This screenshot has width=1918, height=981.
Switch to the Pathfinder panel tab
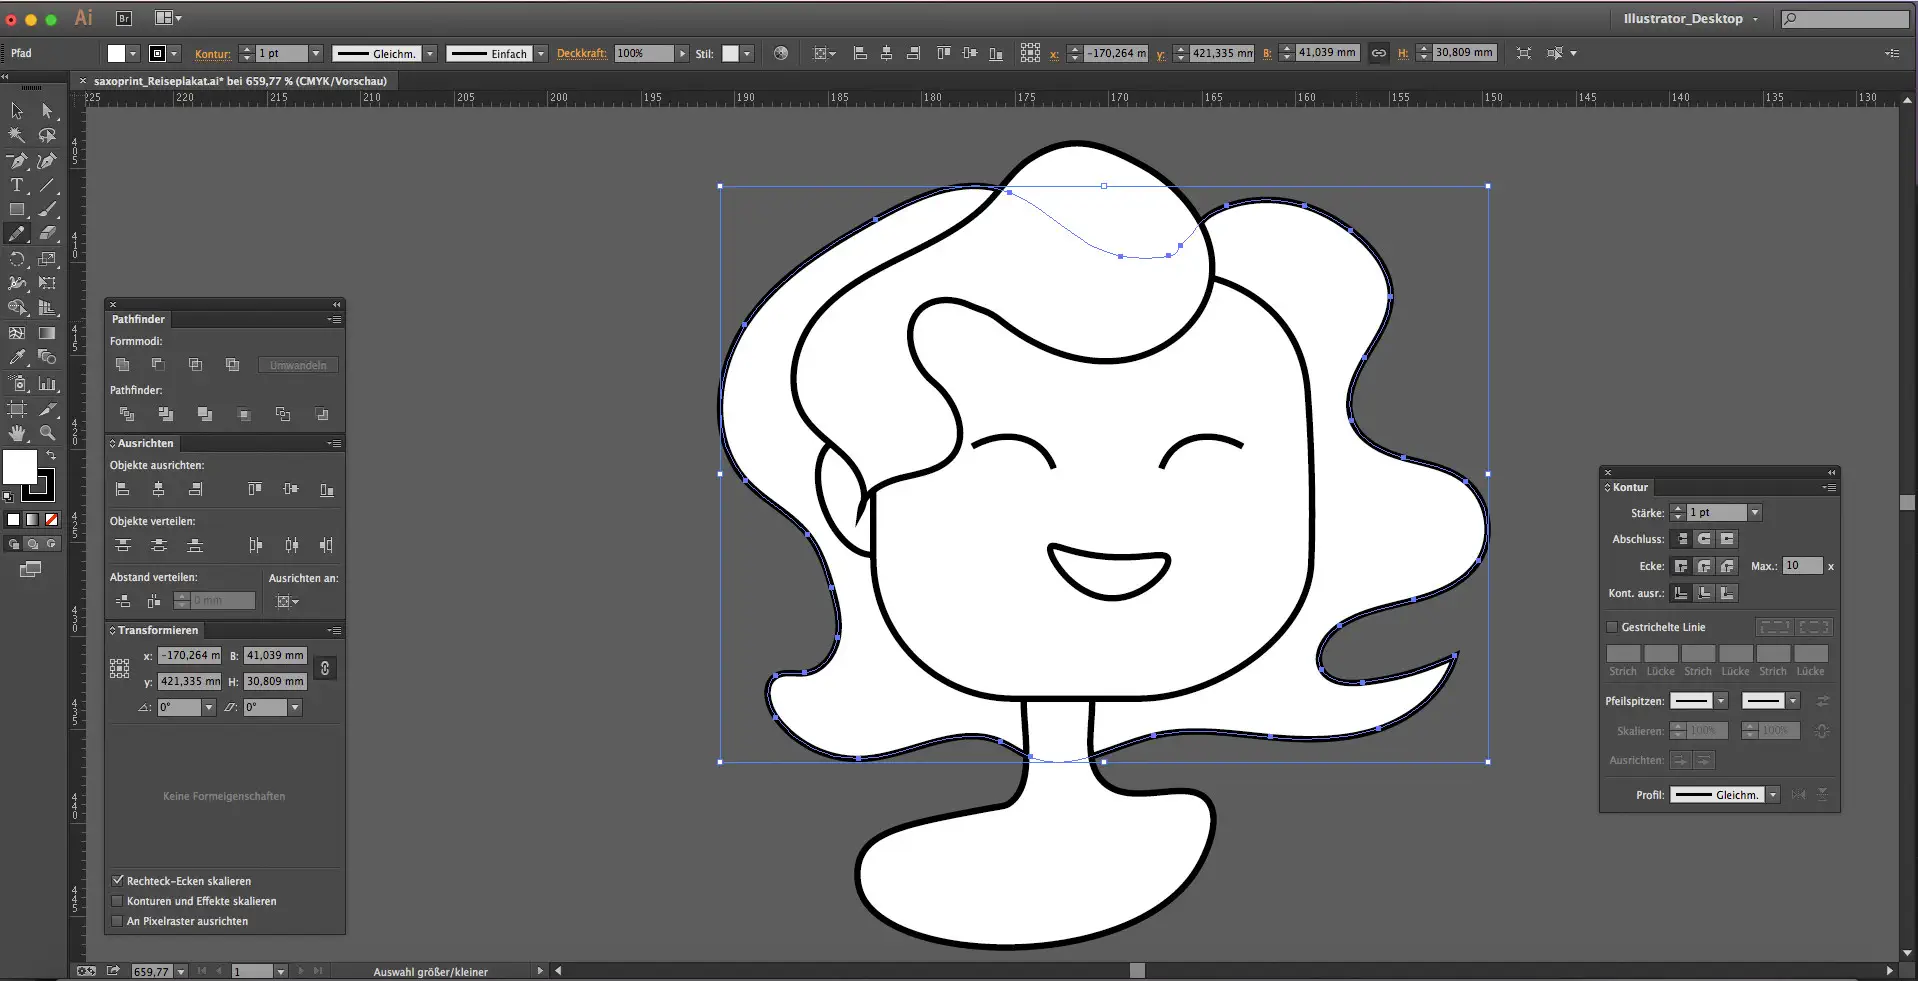(138, 319)
